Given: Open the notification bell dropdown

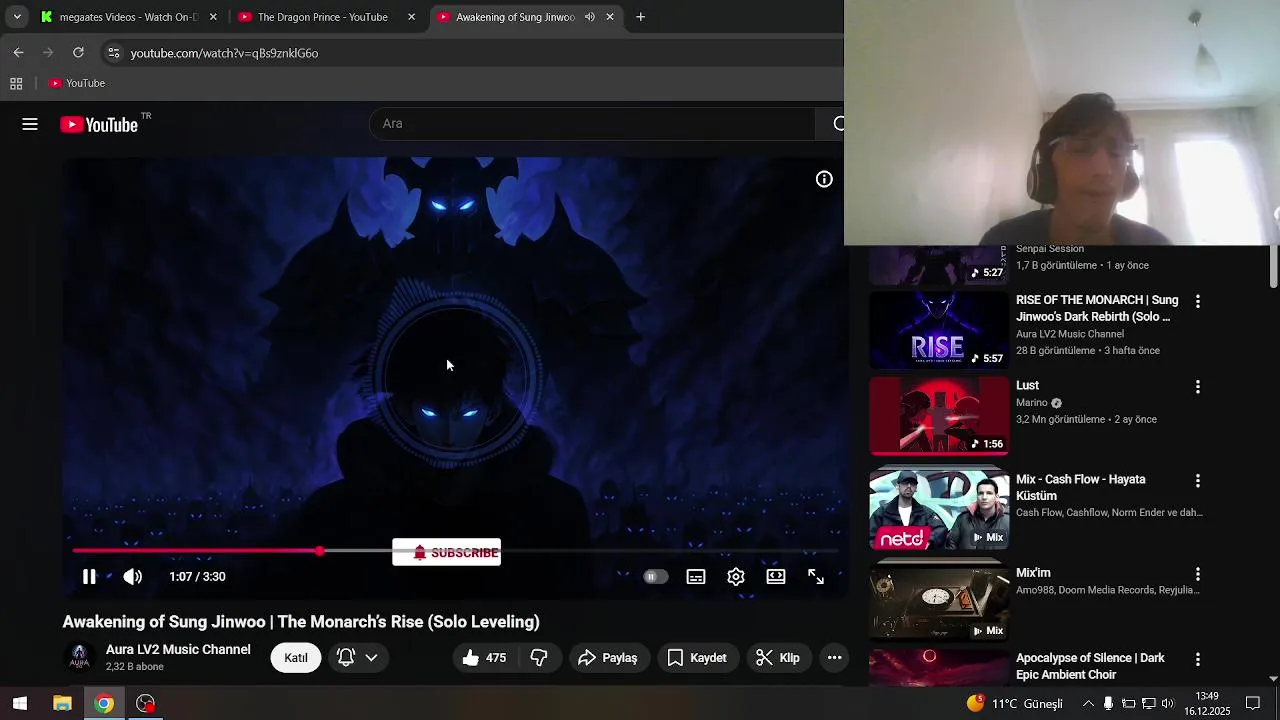Looking at the screenshot, I should click(x=358, y=657).
